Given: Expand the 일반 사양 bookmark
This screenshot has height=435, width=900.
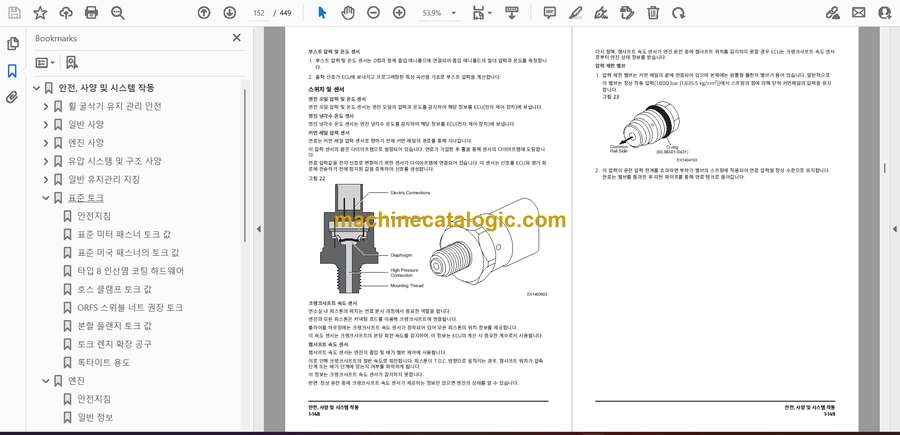Looking at the screenshot, I should coord(46,125).
